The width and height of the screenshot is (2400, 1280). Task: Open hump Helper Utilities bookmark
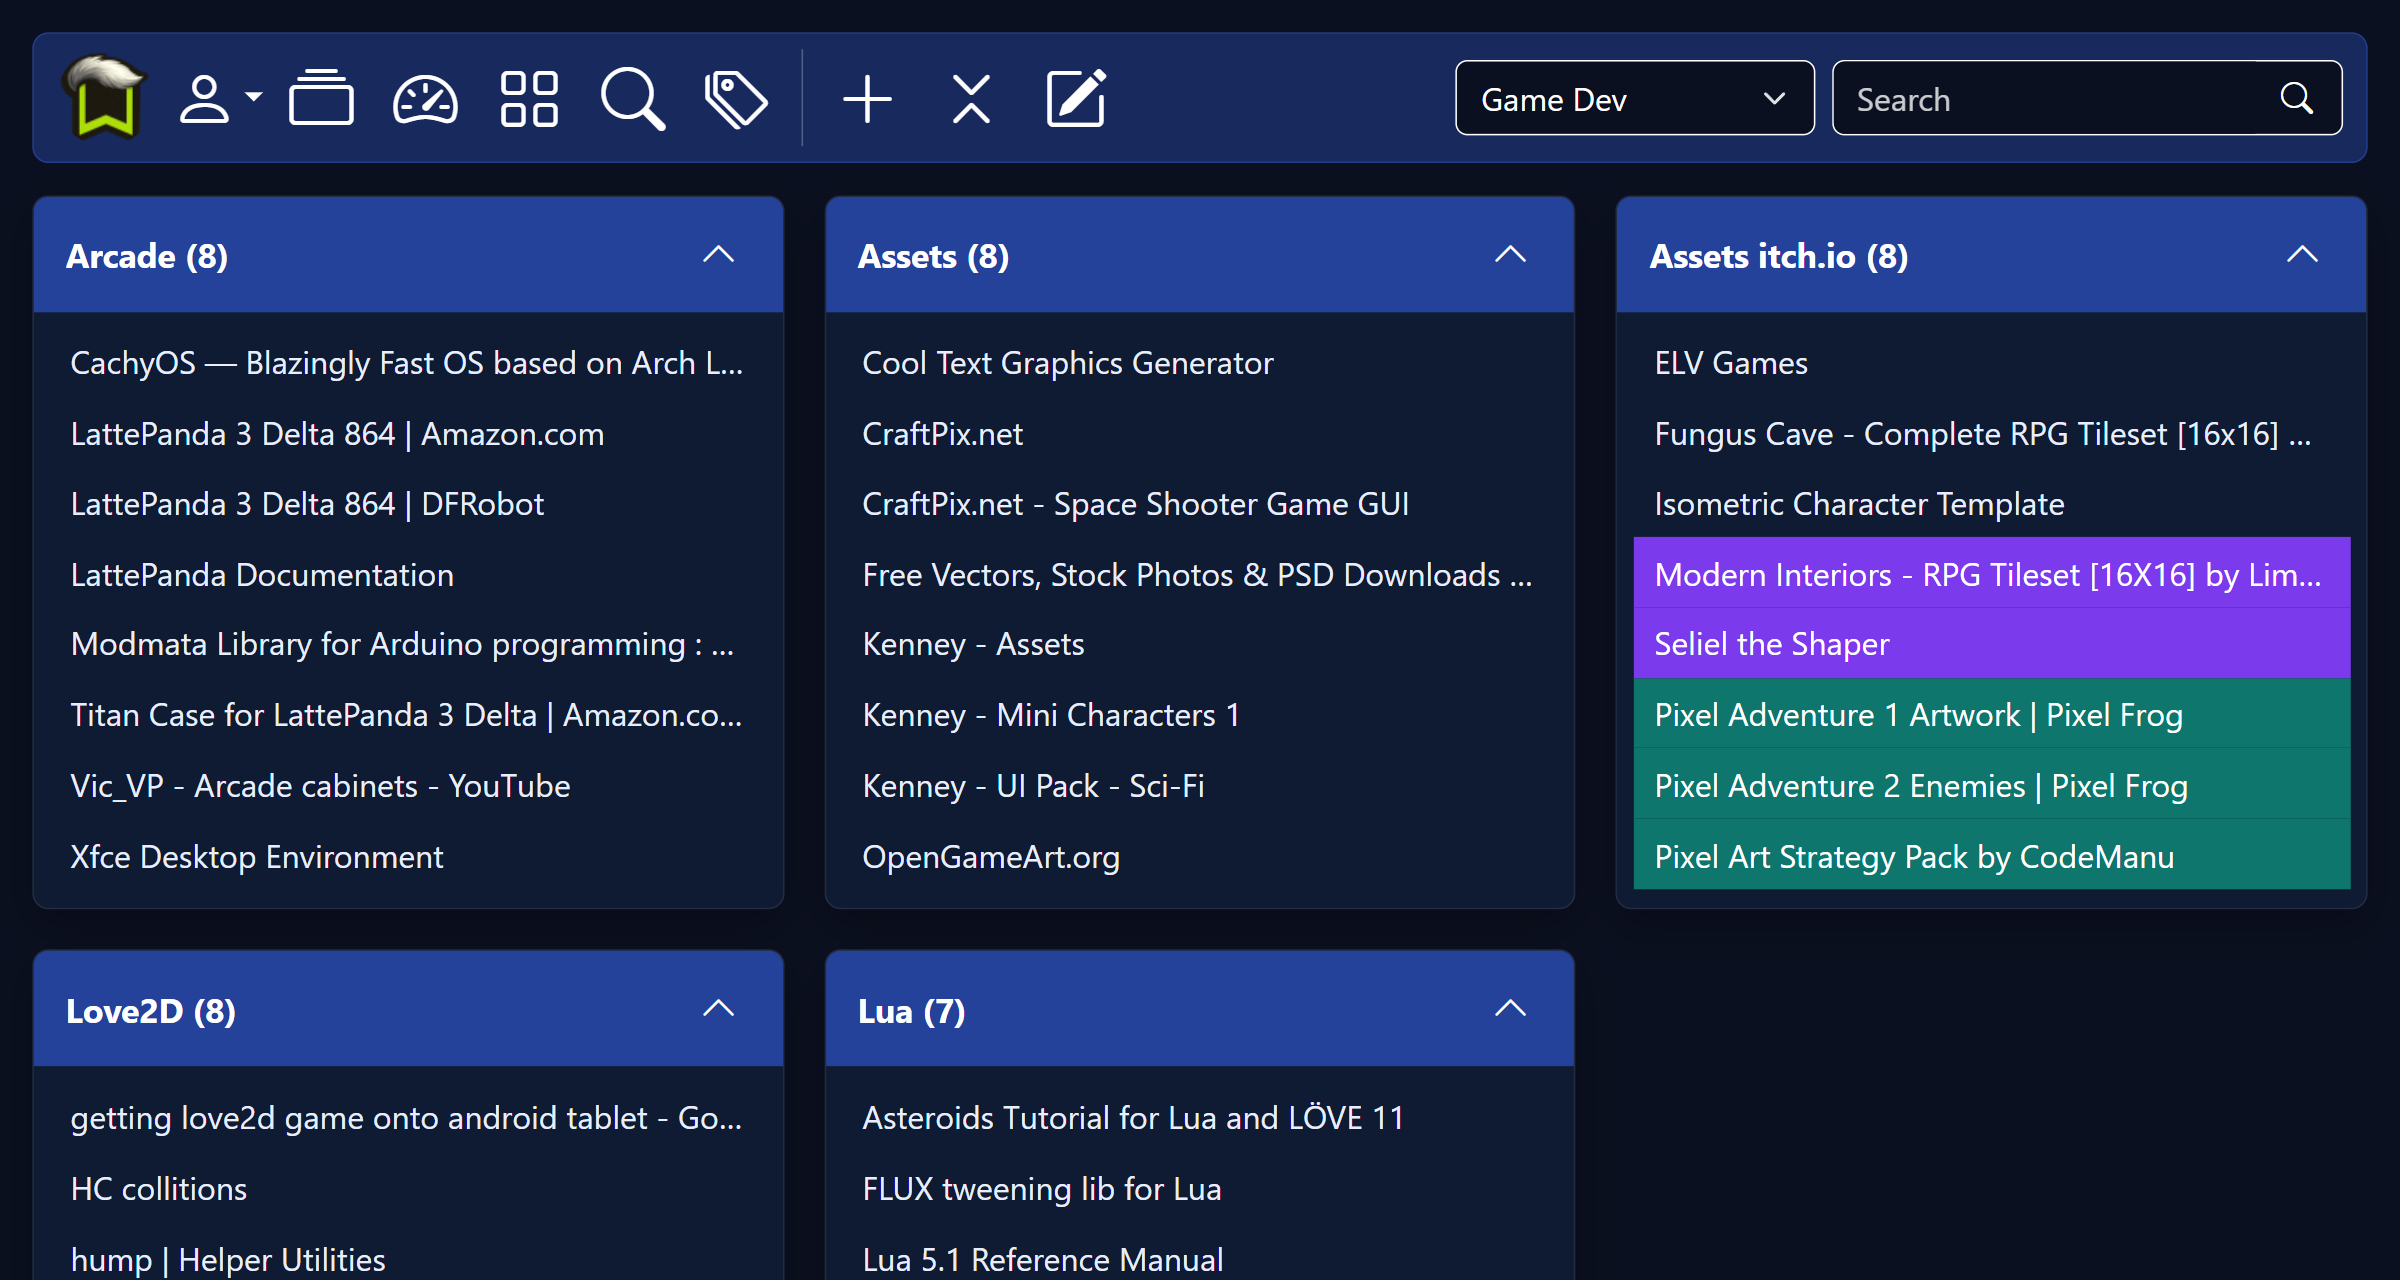tap(228, 1260)
